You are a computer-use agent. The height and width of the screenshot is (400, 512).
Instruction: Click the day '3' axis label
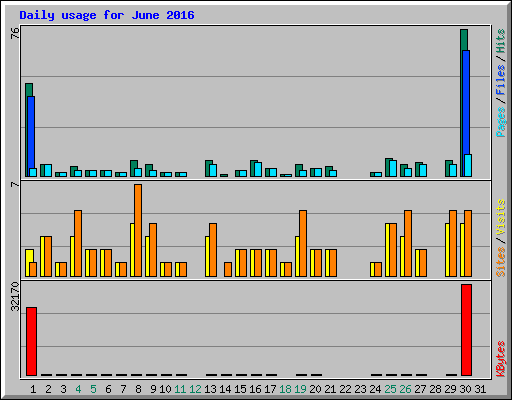pyautogui.click(x=63, y=389)
